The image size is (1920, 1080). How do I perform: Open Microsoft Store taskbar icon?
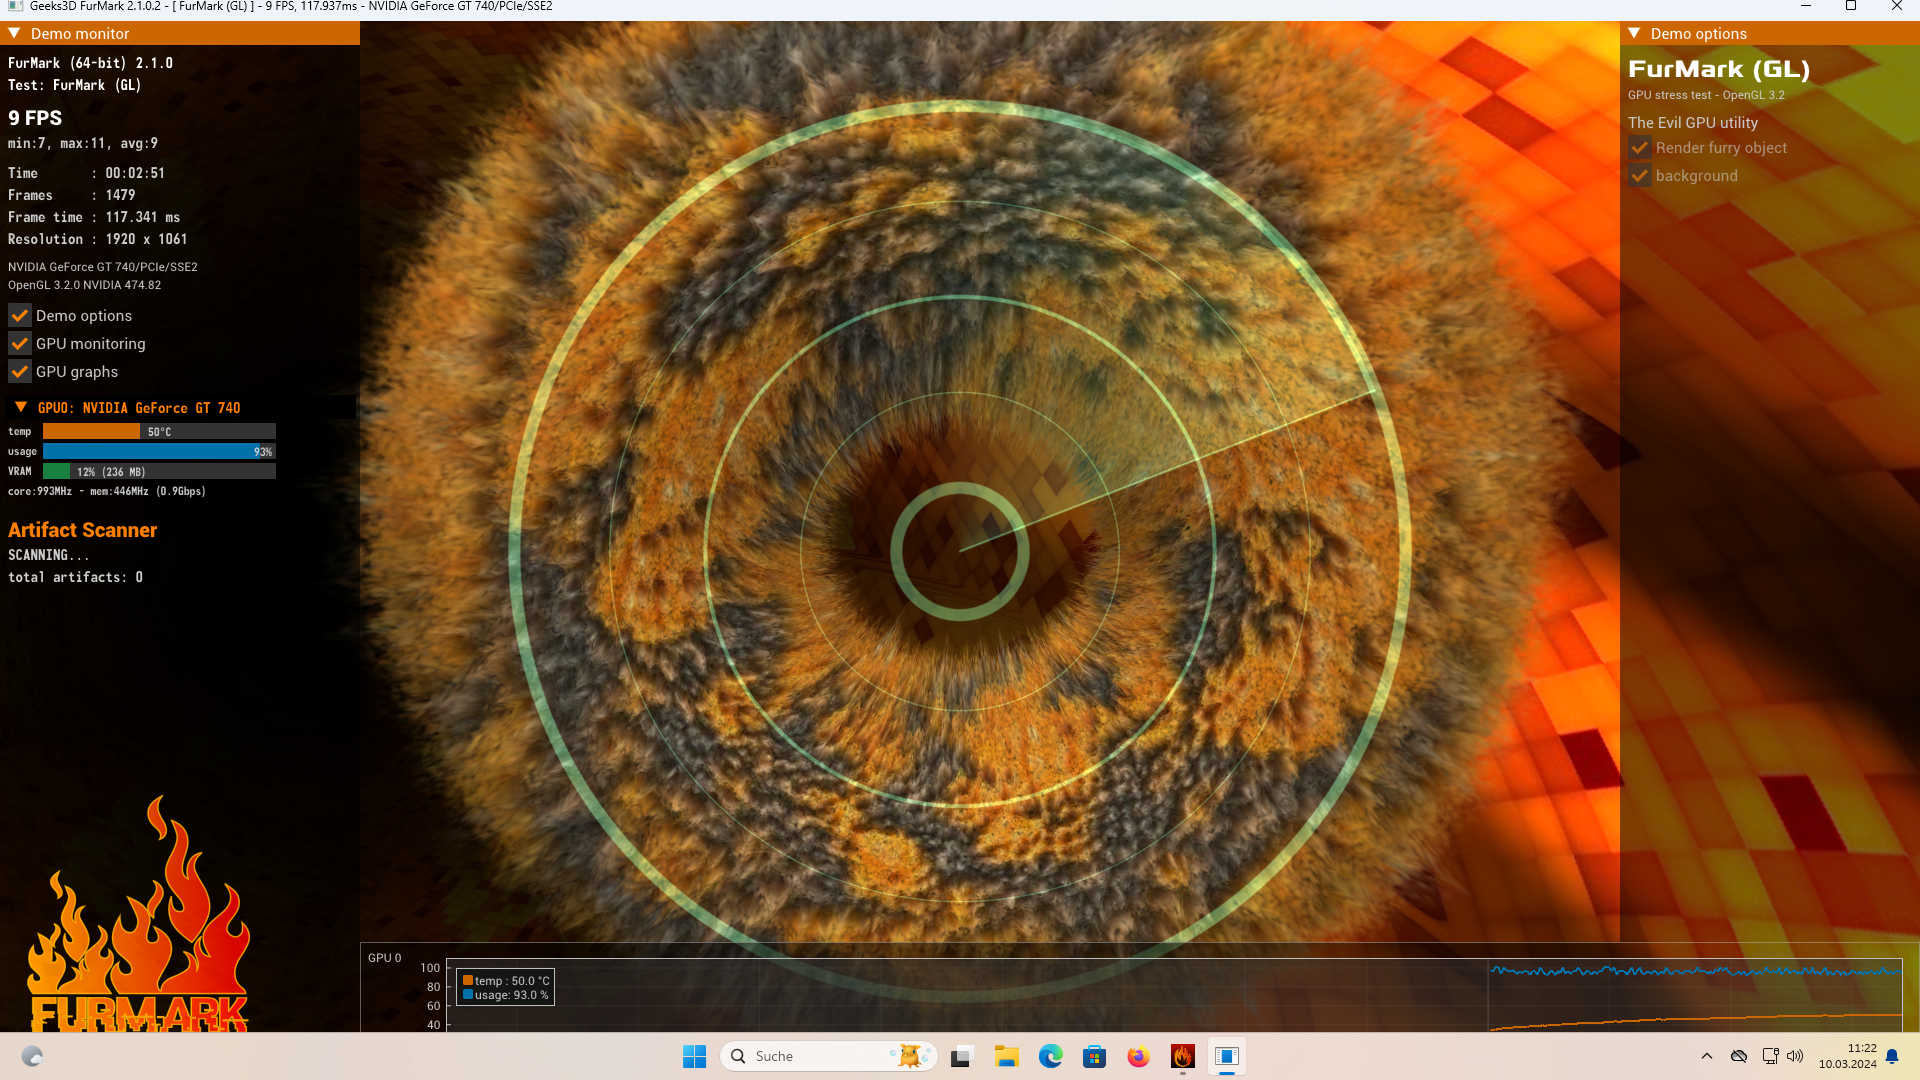point(1094,1056)
